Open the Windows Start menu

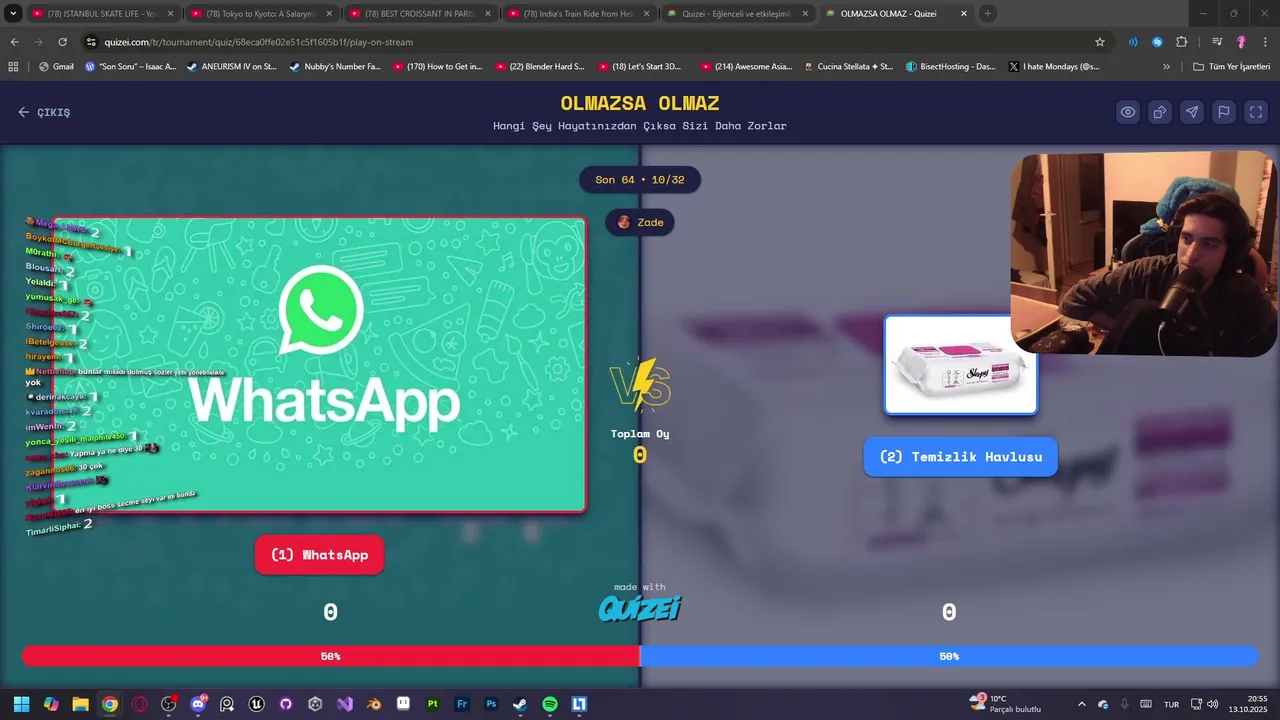[21, 704]
